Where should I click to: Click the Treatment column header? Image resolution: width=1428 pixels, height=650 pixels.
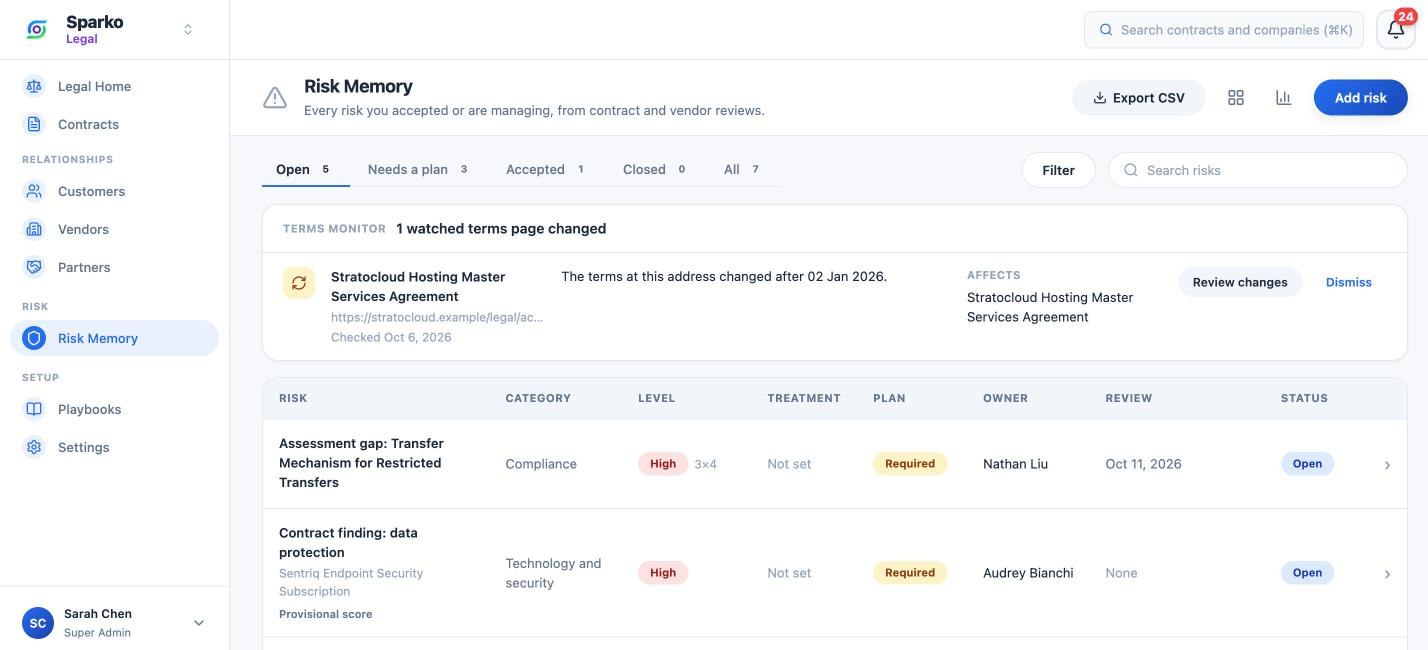804,398
